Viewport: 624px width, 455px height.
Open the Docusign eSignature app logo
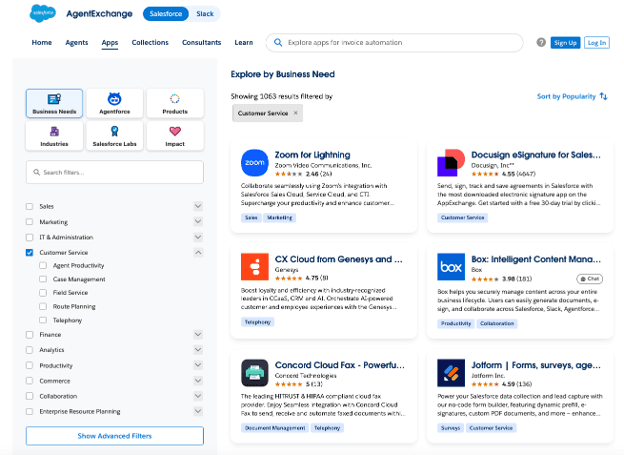tap(451, 163)
